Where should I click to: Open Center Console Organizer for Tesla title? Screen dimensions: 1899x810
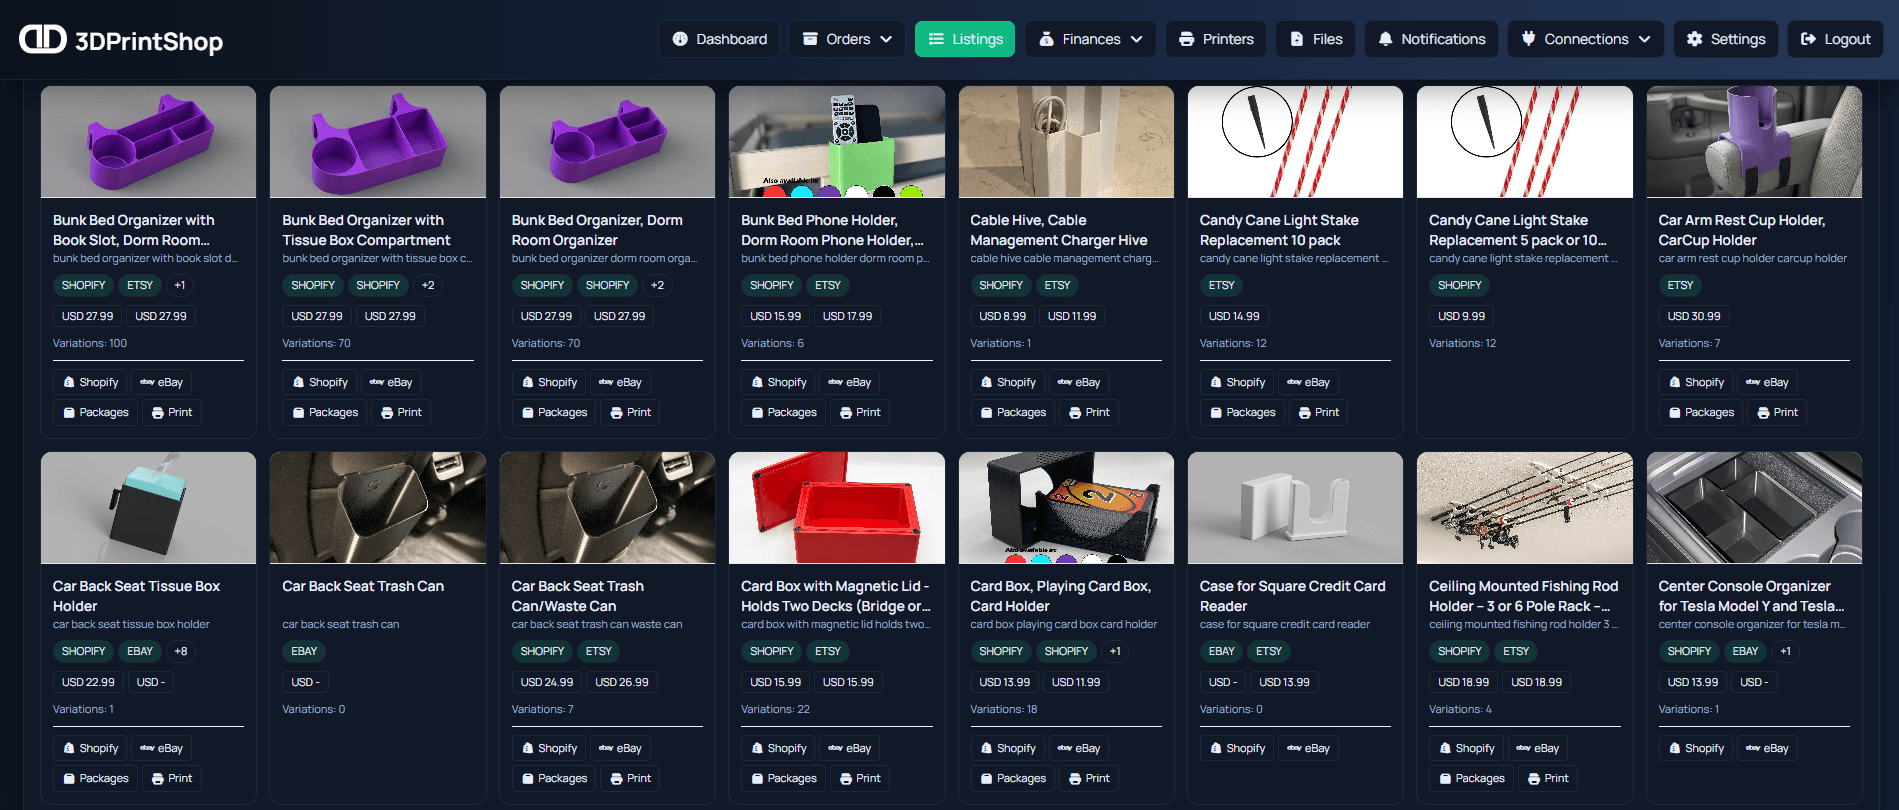point(1752,596)
